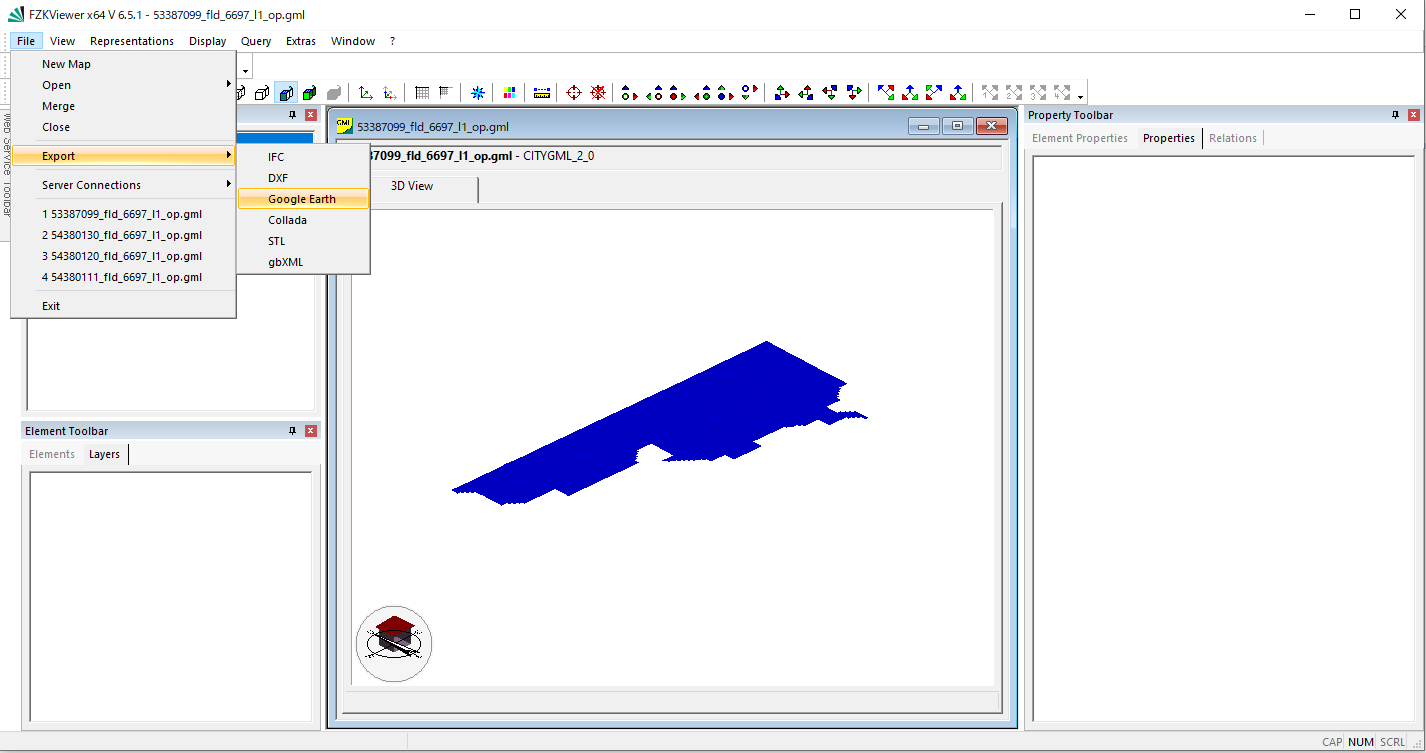Toggle pin on Element Toolbar panel
This screenshot has width=1426, height=753.
[x=292, y=431]
